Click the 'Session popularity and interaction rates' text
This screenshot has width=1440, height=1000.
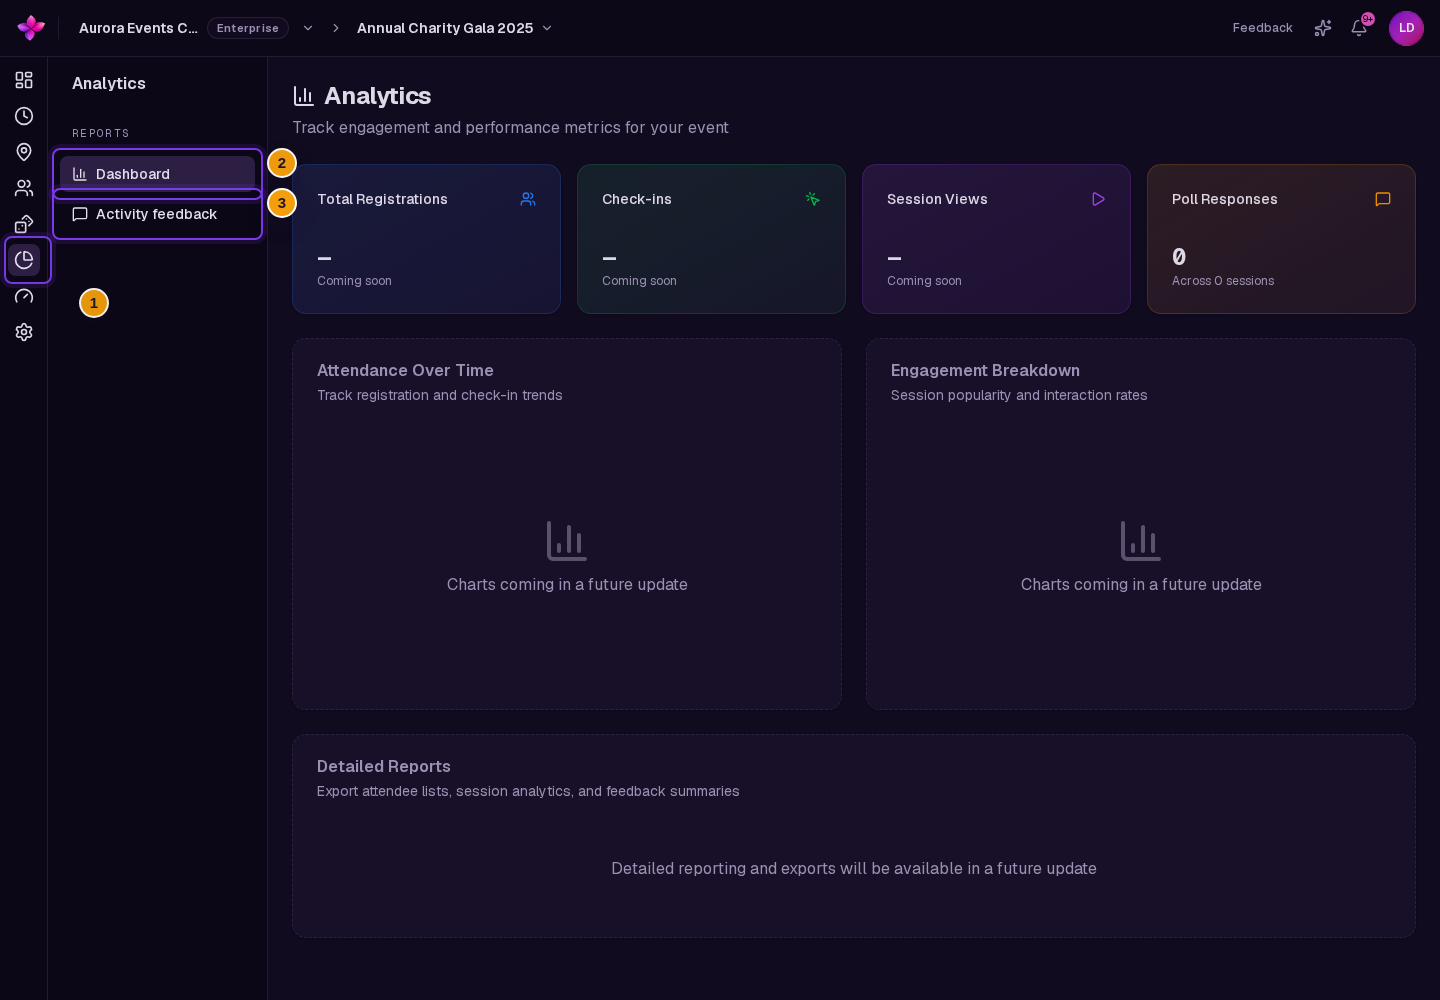1019,395
